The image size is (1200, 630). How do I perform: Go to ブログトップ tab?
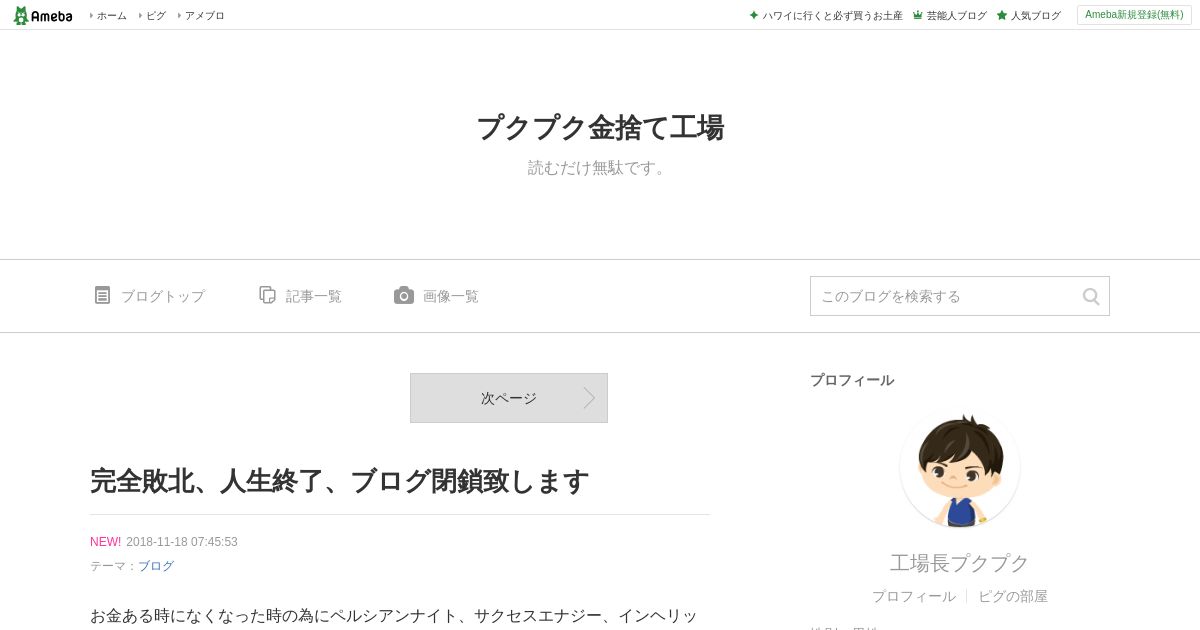click(162, 296)
